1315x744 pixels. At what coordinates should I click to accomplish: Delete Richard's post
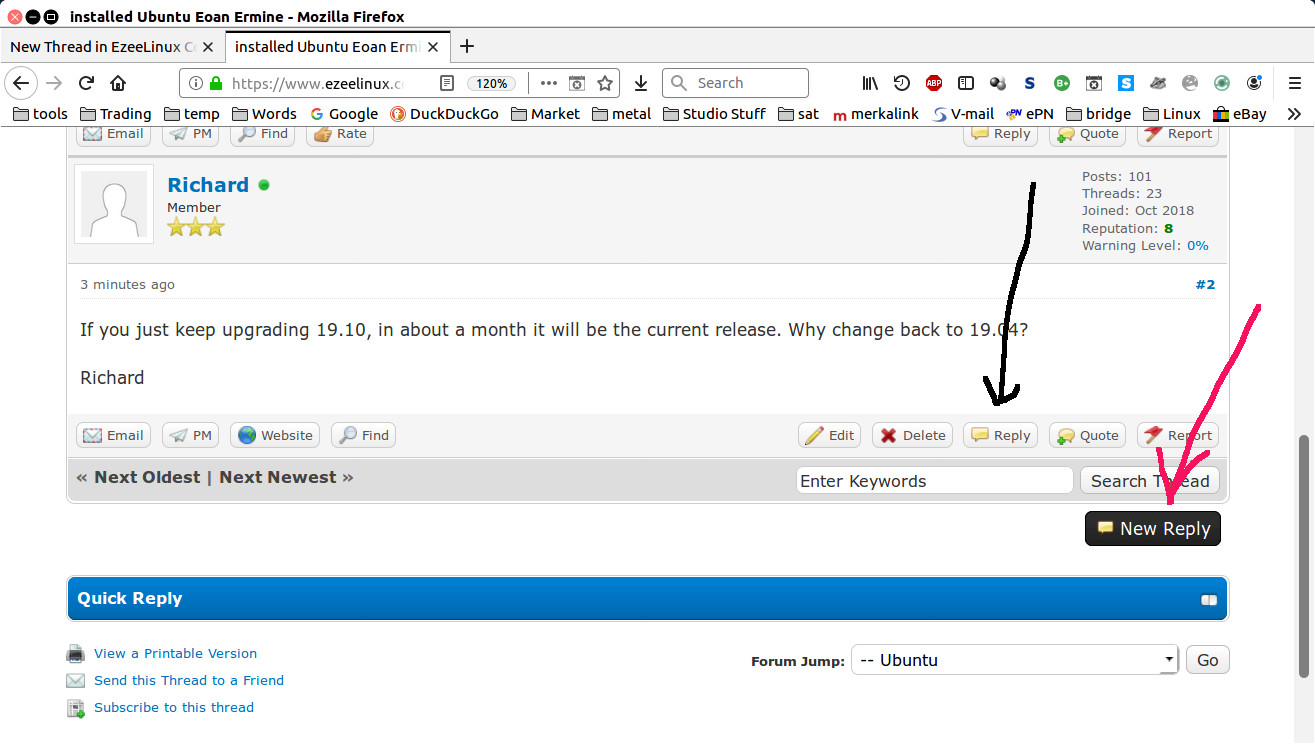point(912,435)
